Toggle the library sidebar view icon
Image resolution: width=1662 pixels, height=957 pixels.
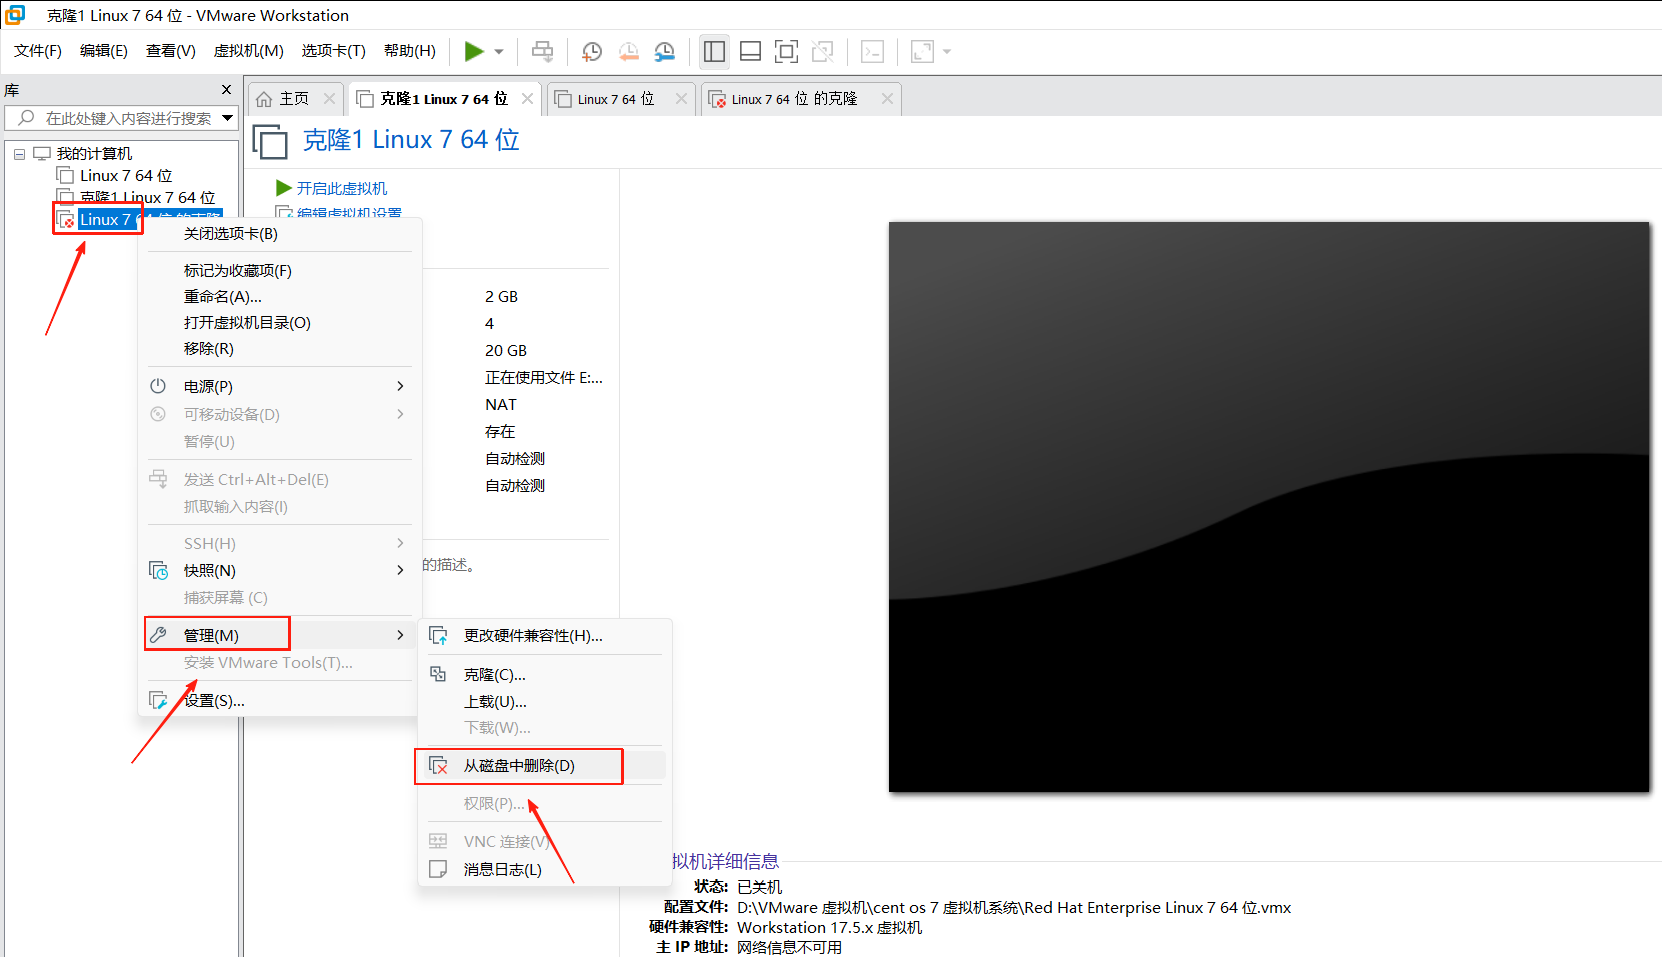click(x=714, y=51)
